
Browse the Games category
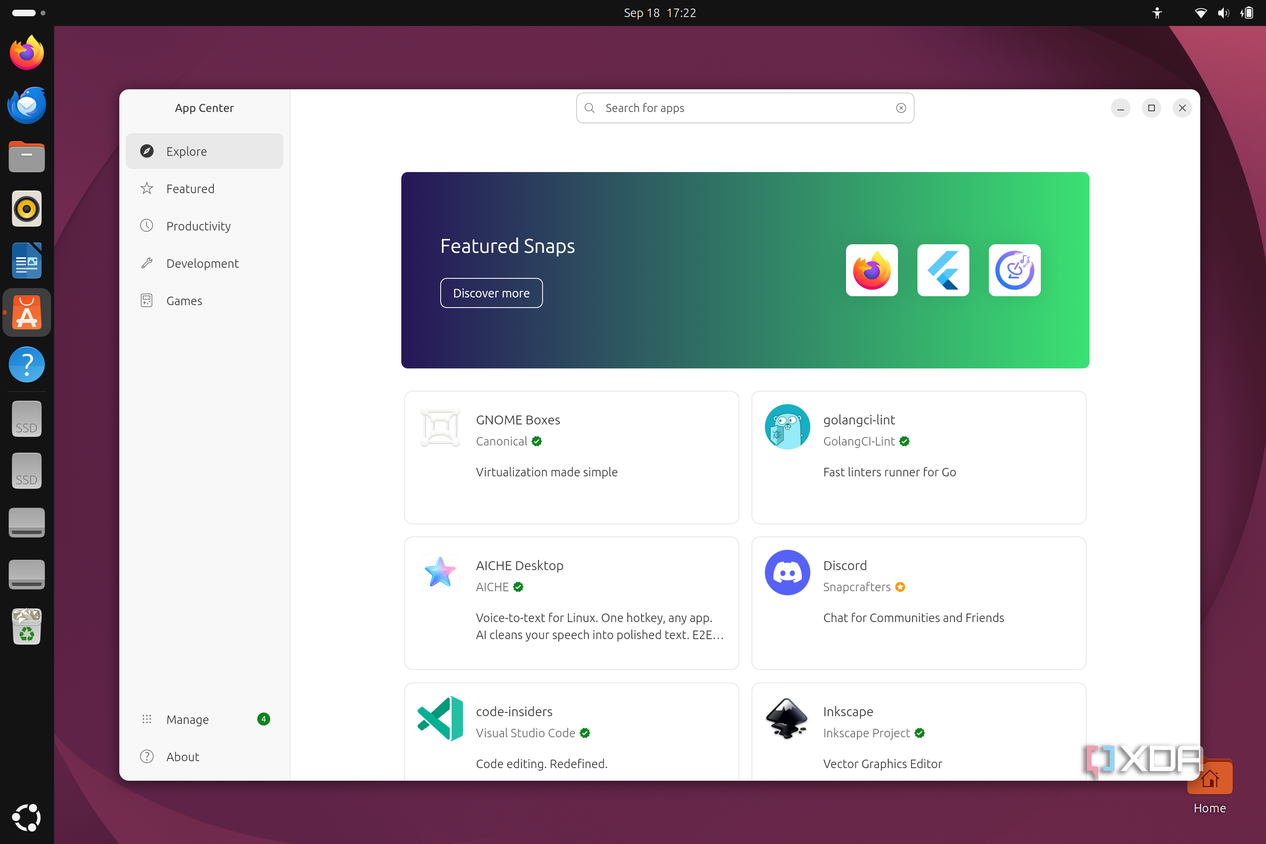[204, 300]
